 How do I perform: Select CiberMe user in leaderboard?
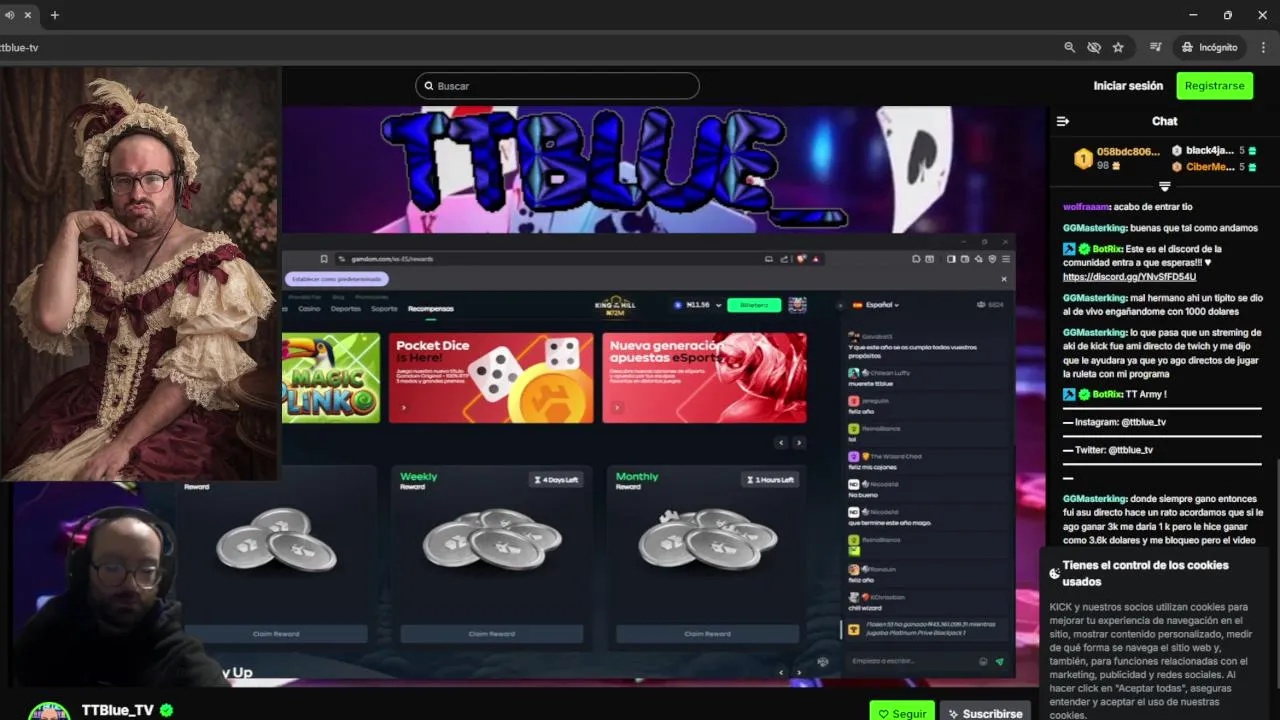click(x=1210, y=167)
